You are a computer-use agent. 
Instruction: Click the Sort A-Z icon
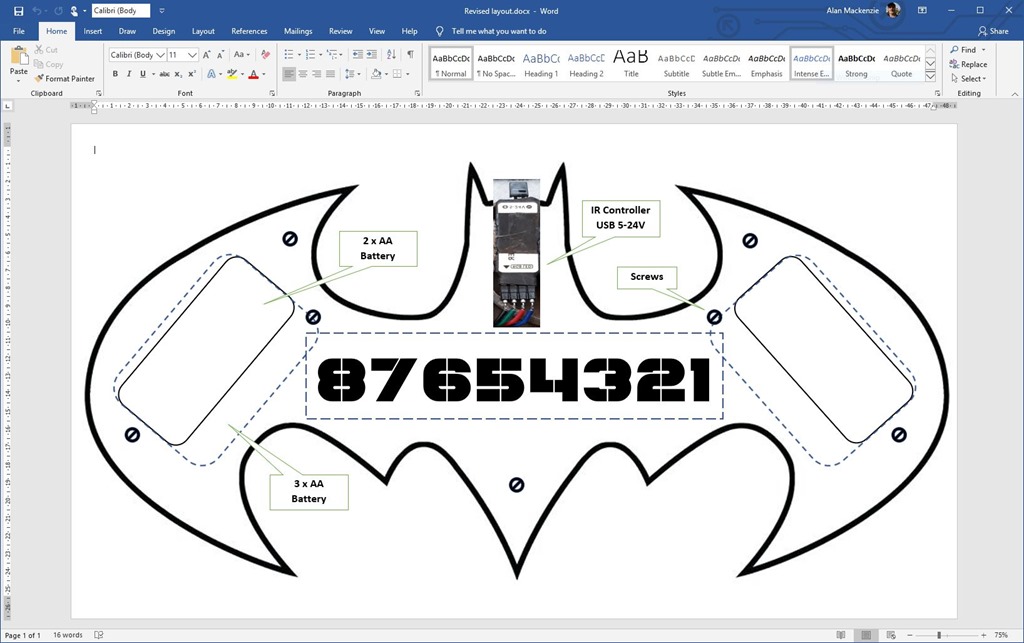point(390,55)
